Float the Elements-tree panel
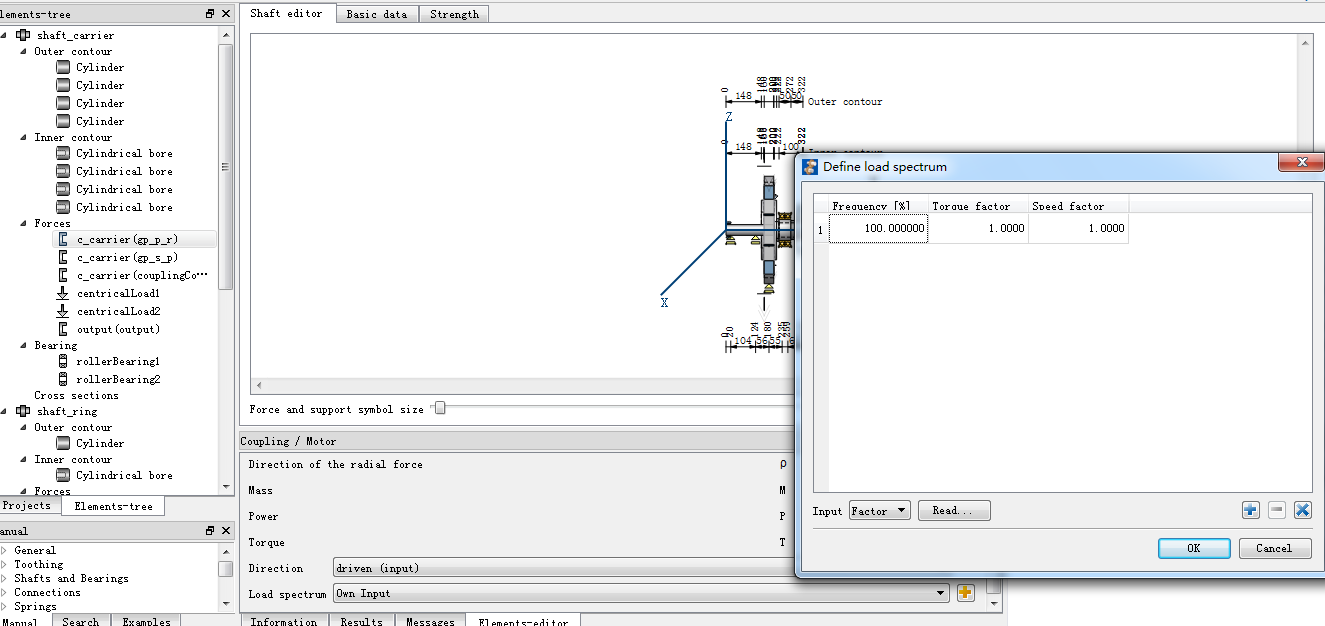Viewport: 1325px width, 626px height. [x=209, y=14]
